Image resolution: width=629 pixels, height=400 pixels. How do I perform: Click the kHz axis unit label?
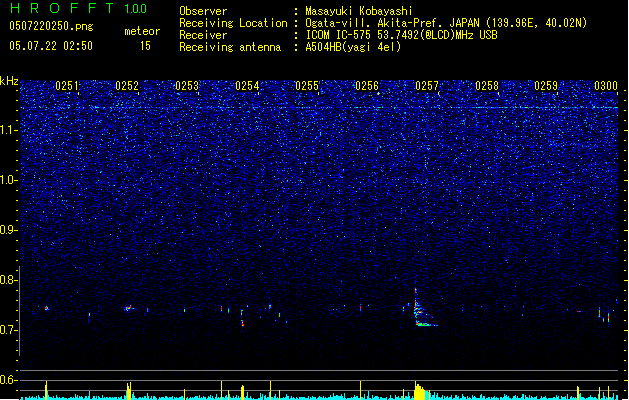click(x=9, y=81)
